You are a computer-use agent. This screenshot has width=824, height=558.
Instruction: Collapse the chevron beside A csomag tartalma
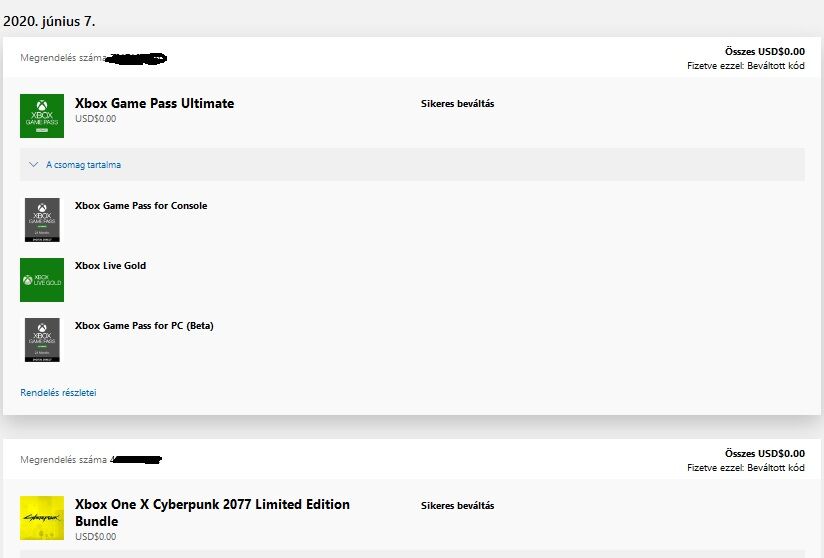34,165
